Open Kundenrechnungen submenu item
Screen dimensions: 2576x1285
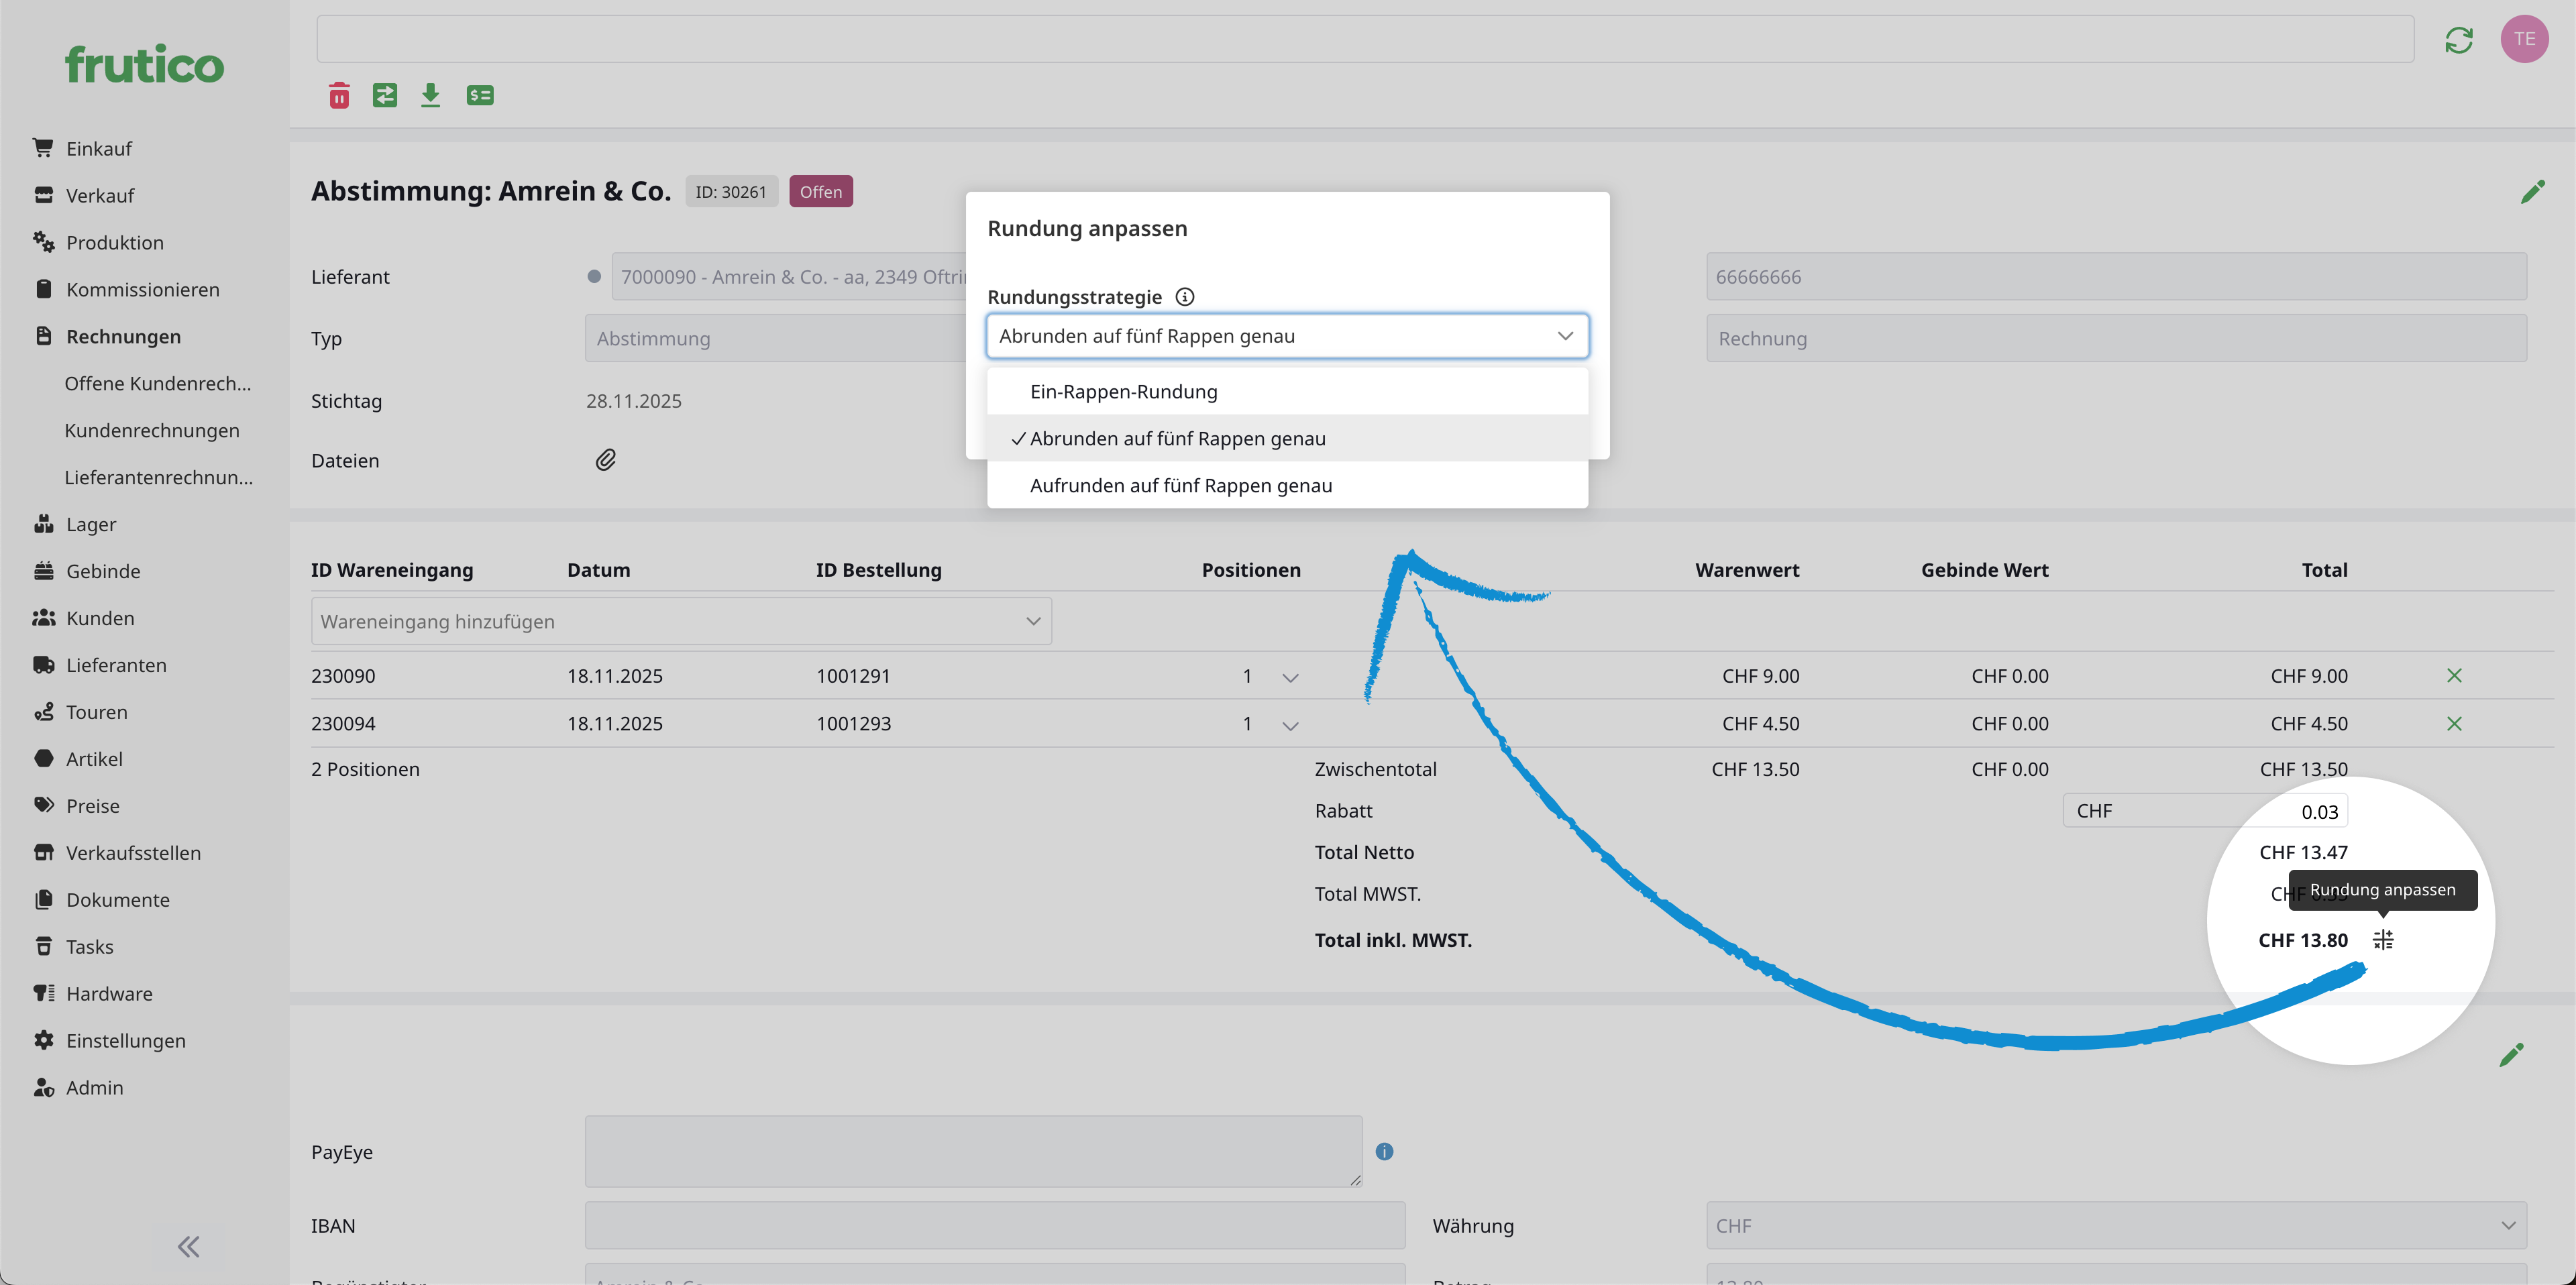point(151,431)
